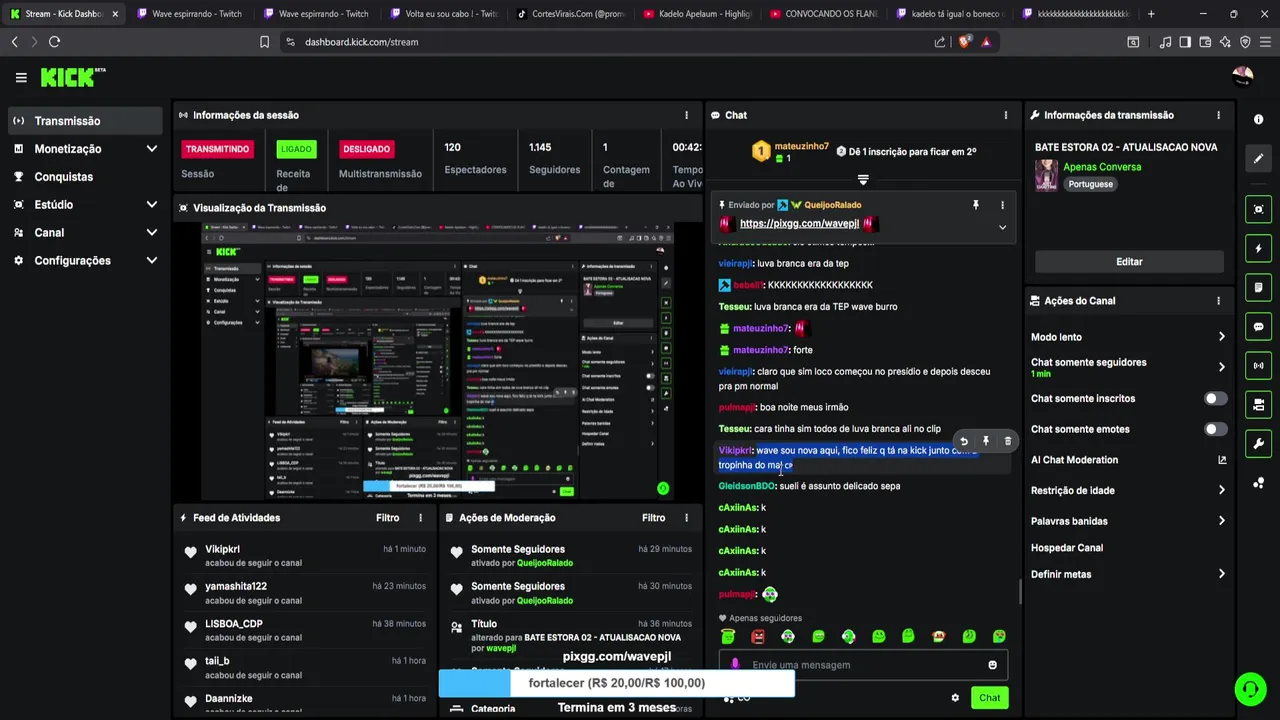The height and width of the screenshot is (720, 1280).
Task: Collapse the chat leaderboard toggle arrow
Action: point(863,180)
